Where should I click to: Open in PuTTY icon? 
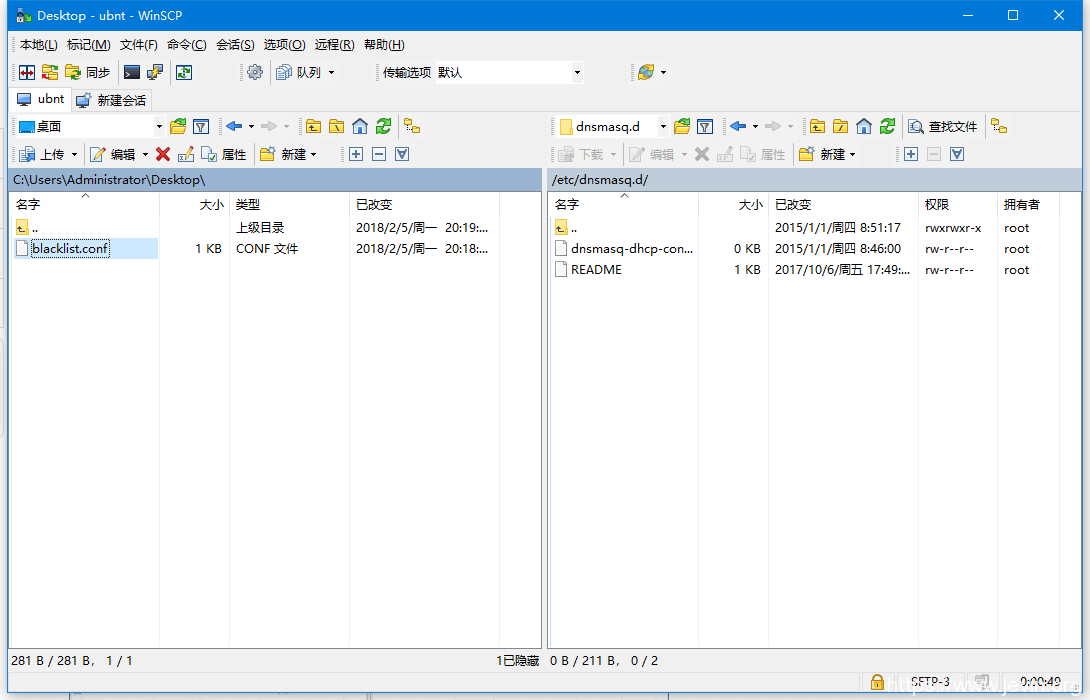coord(154,72)
